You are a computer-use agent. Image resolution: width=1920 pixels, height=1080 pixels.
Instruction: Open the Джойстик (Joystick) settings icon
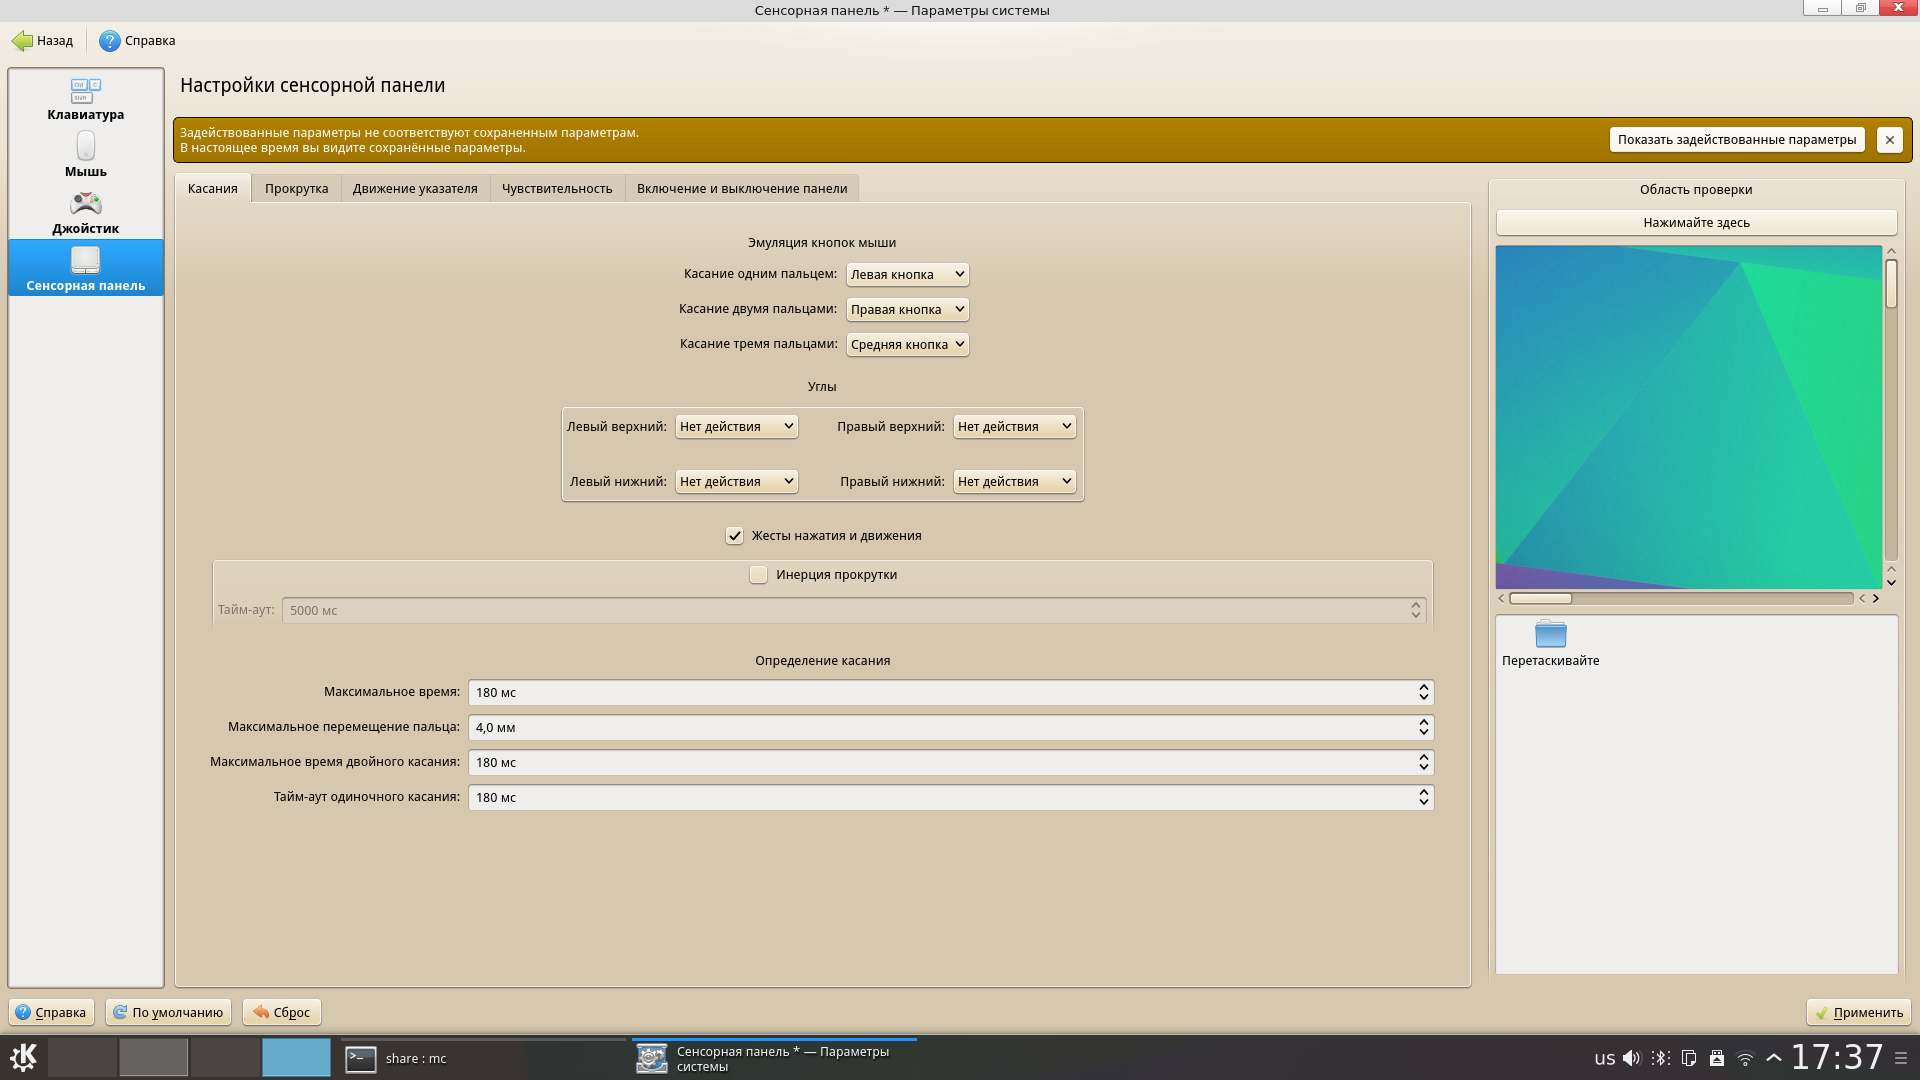point(85,204)
